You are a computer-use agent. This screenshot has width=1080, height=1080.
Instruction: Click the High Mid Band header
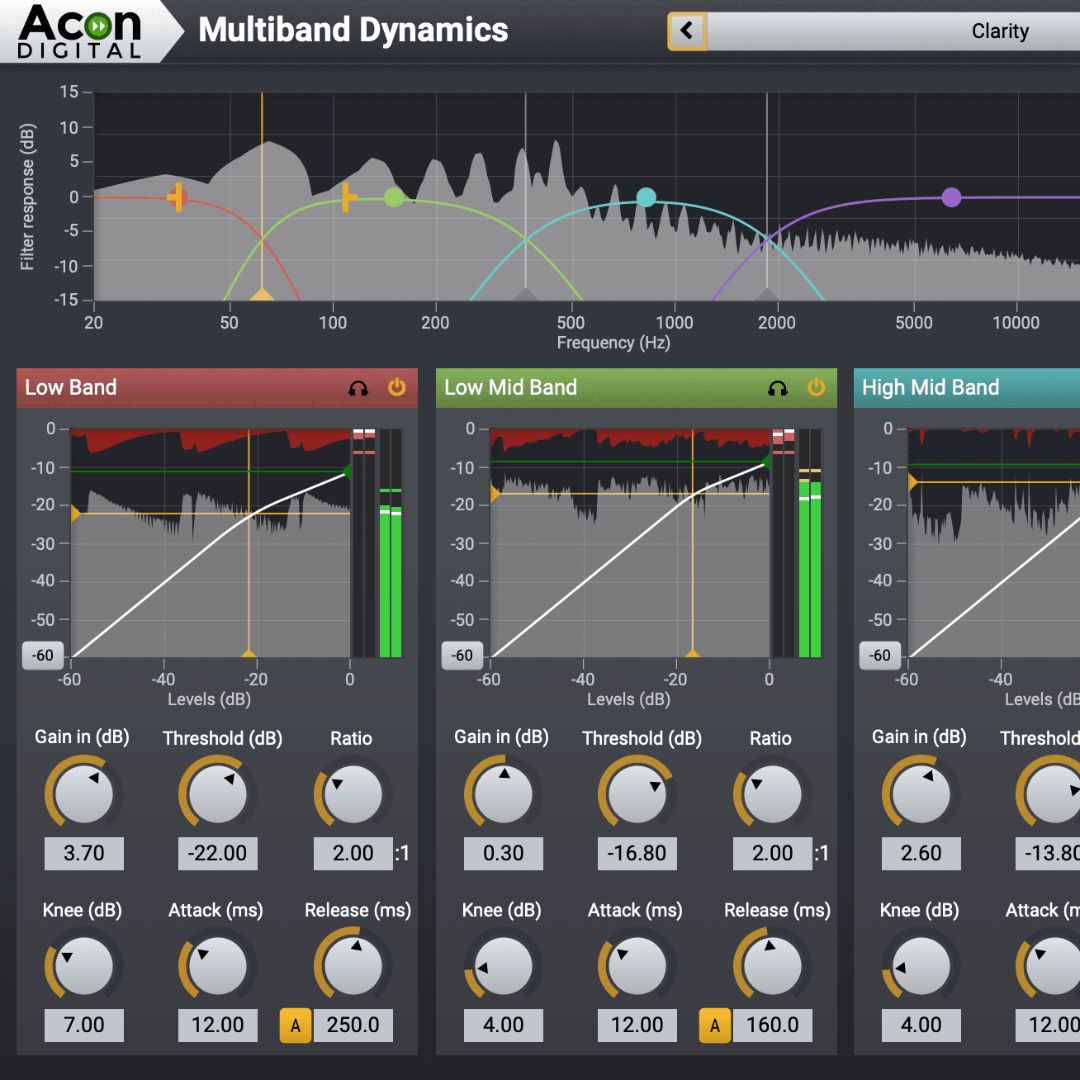(x=967, y=388)
